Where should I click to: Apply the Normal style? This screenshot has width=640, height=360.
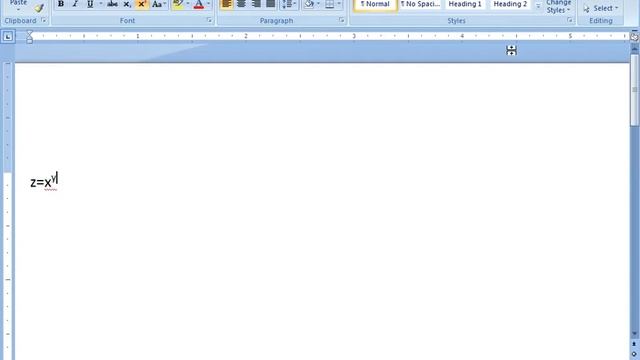(375, 4)
